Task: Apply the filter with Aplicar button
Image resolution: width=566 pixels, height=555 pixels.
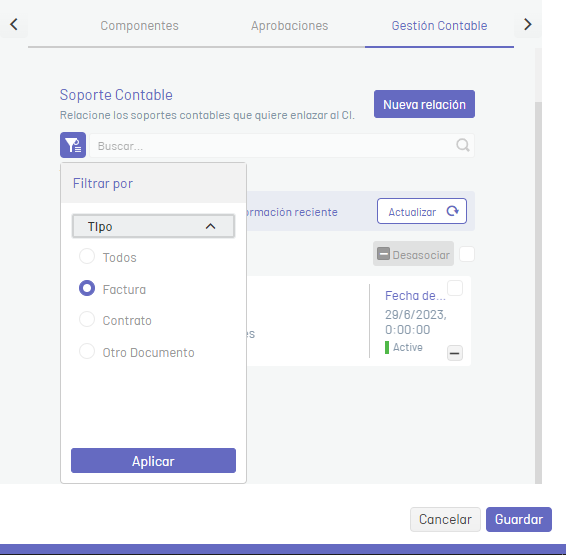Action: click(153, 461)
